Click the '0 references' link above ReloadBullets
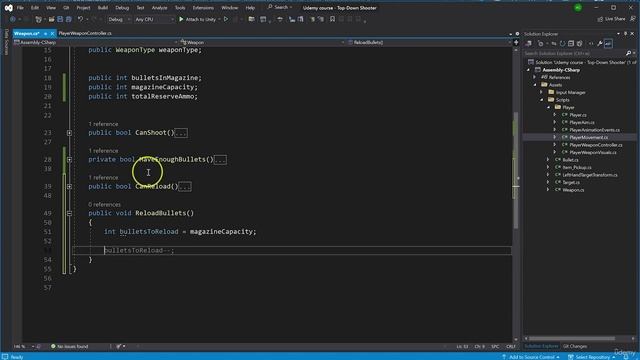 pyautogui.click(x=104, y=204)
